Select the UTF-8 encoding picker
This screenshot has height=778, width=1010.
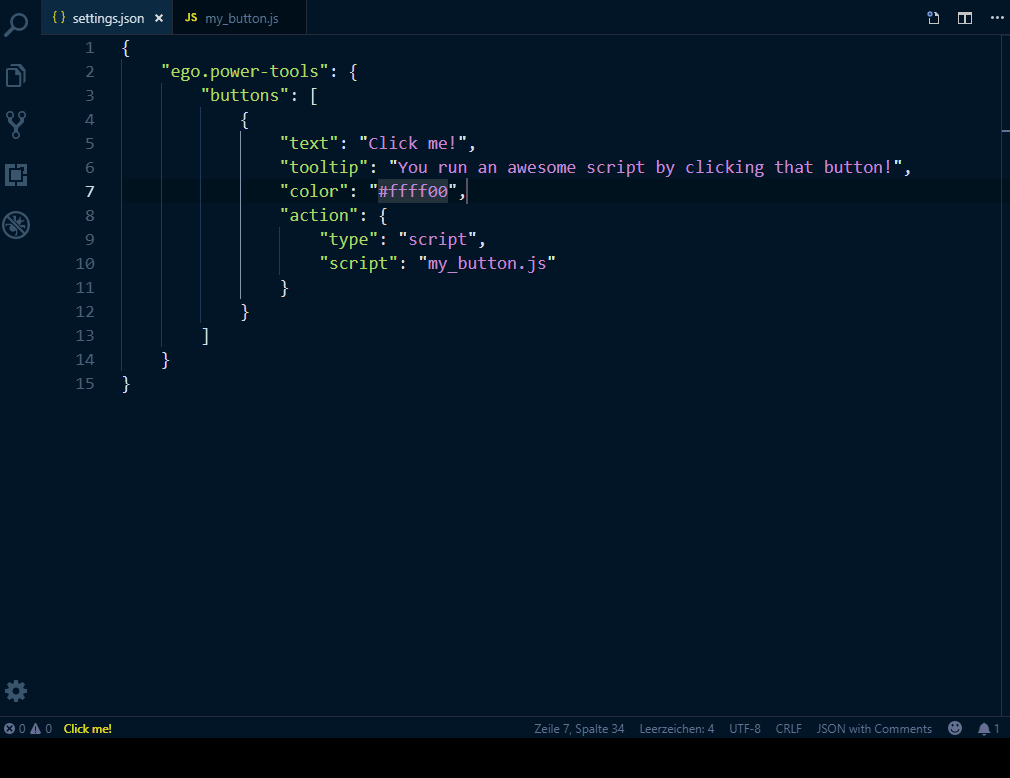pos(745,729)
